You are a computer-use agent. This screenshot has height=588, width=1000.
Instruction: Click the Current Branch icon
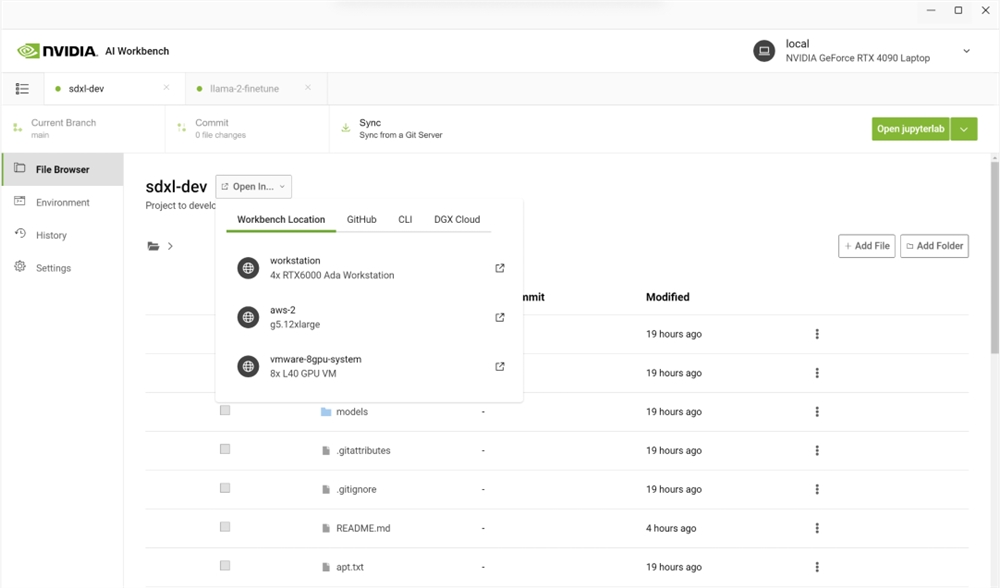point(18,128)
